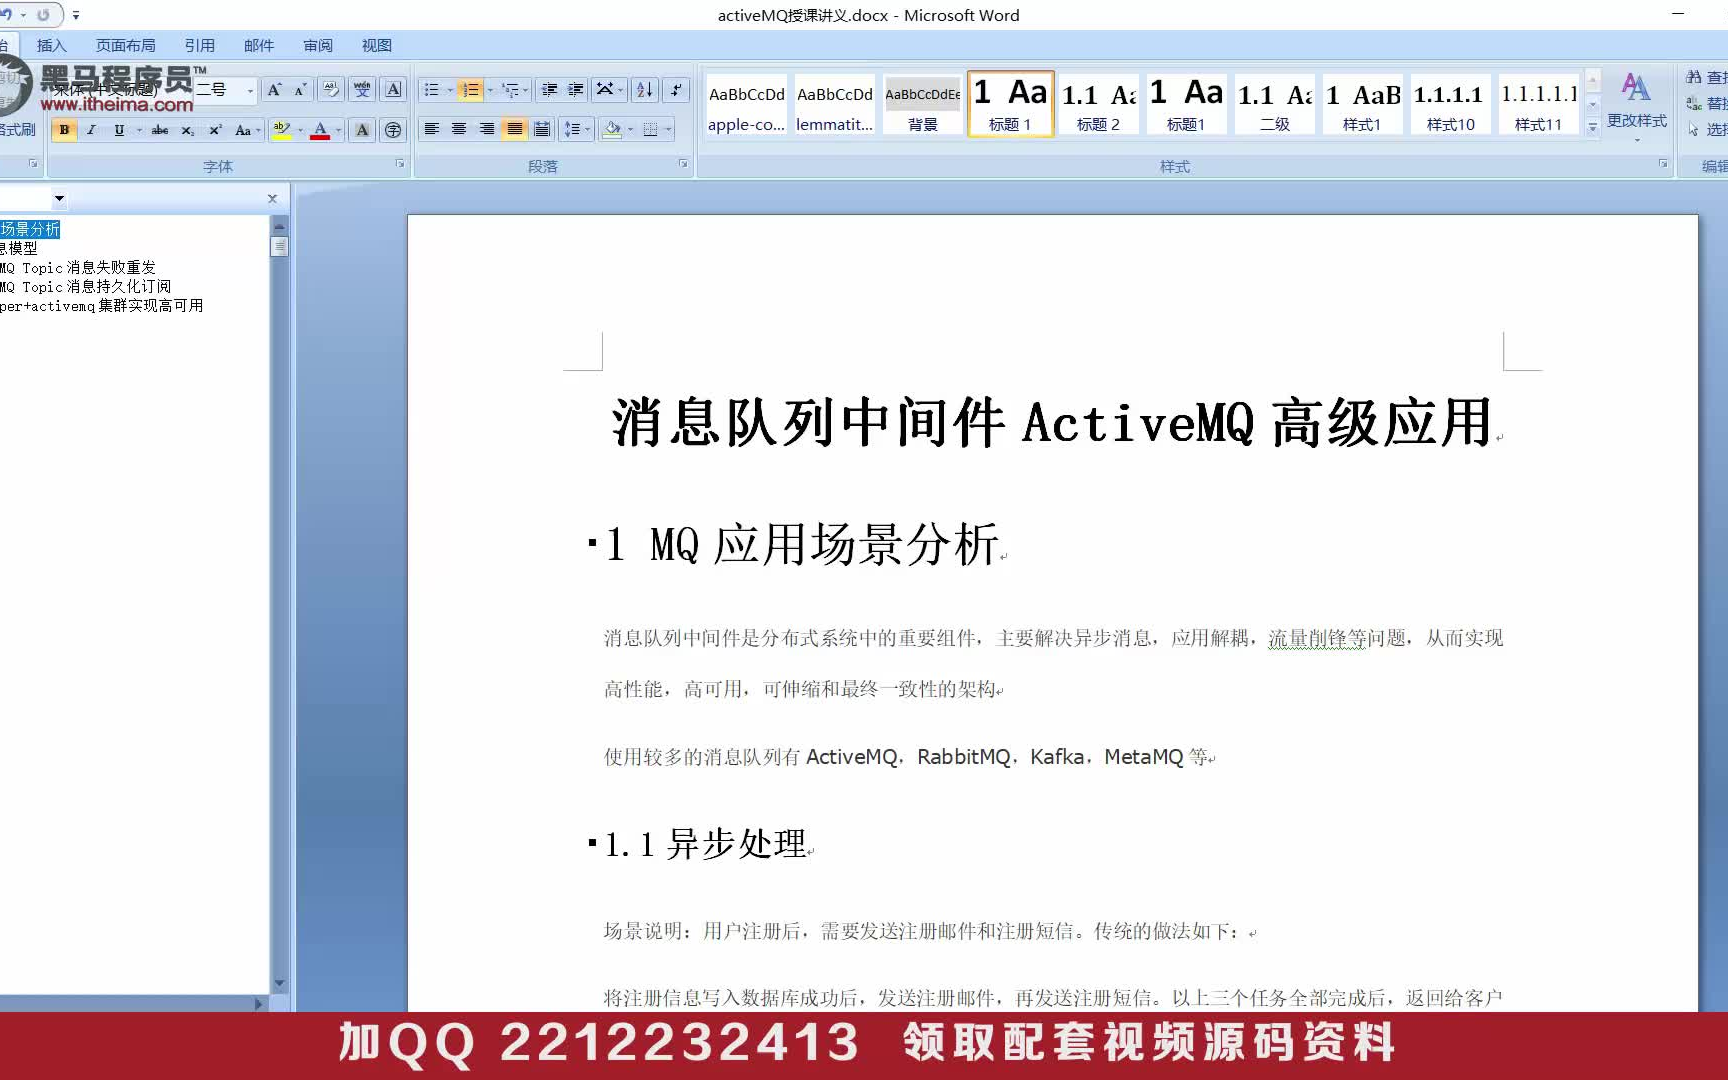Open the Pinyin phonetic guide tool
Viewport: 1728px width, 1080px height.
point(361,89)
